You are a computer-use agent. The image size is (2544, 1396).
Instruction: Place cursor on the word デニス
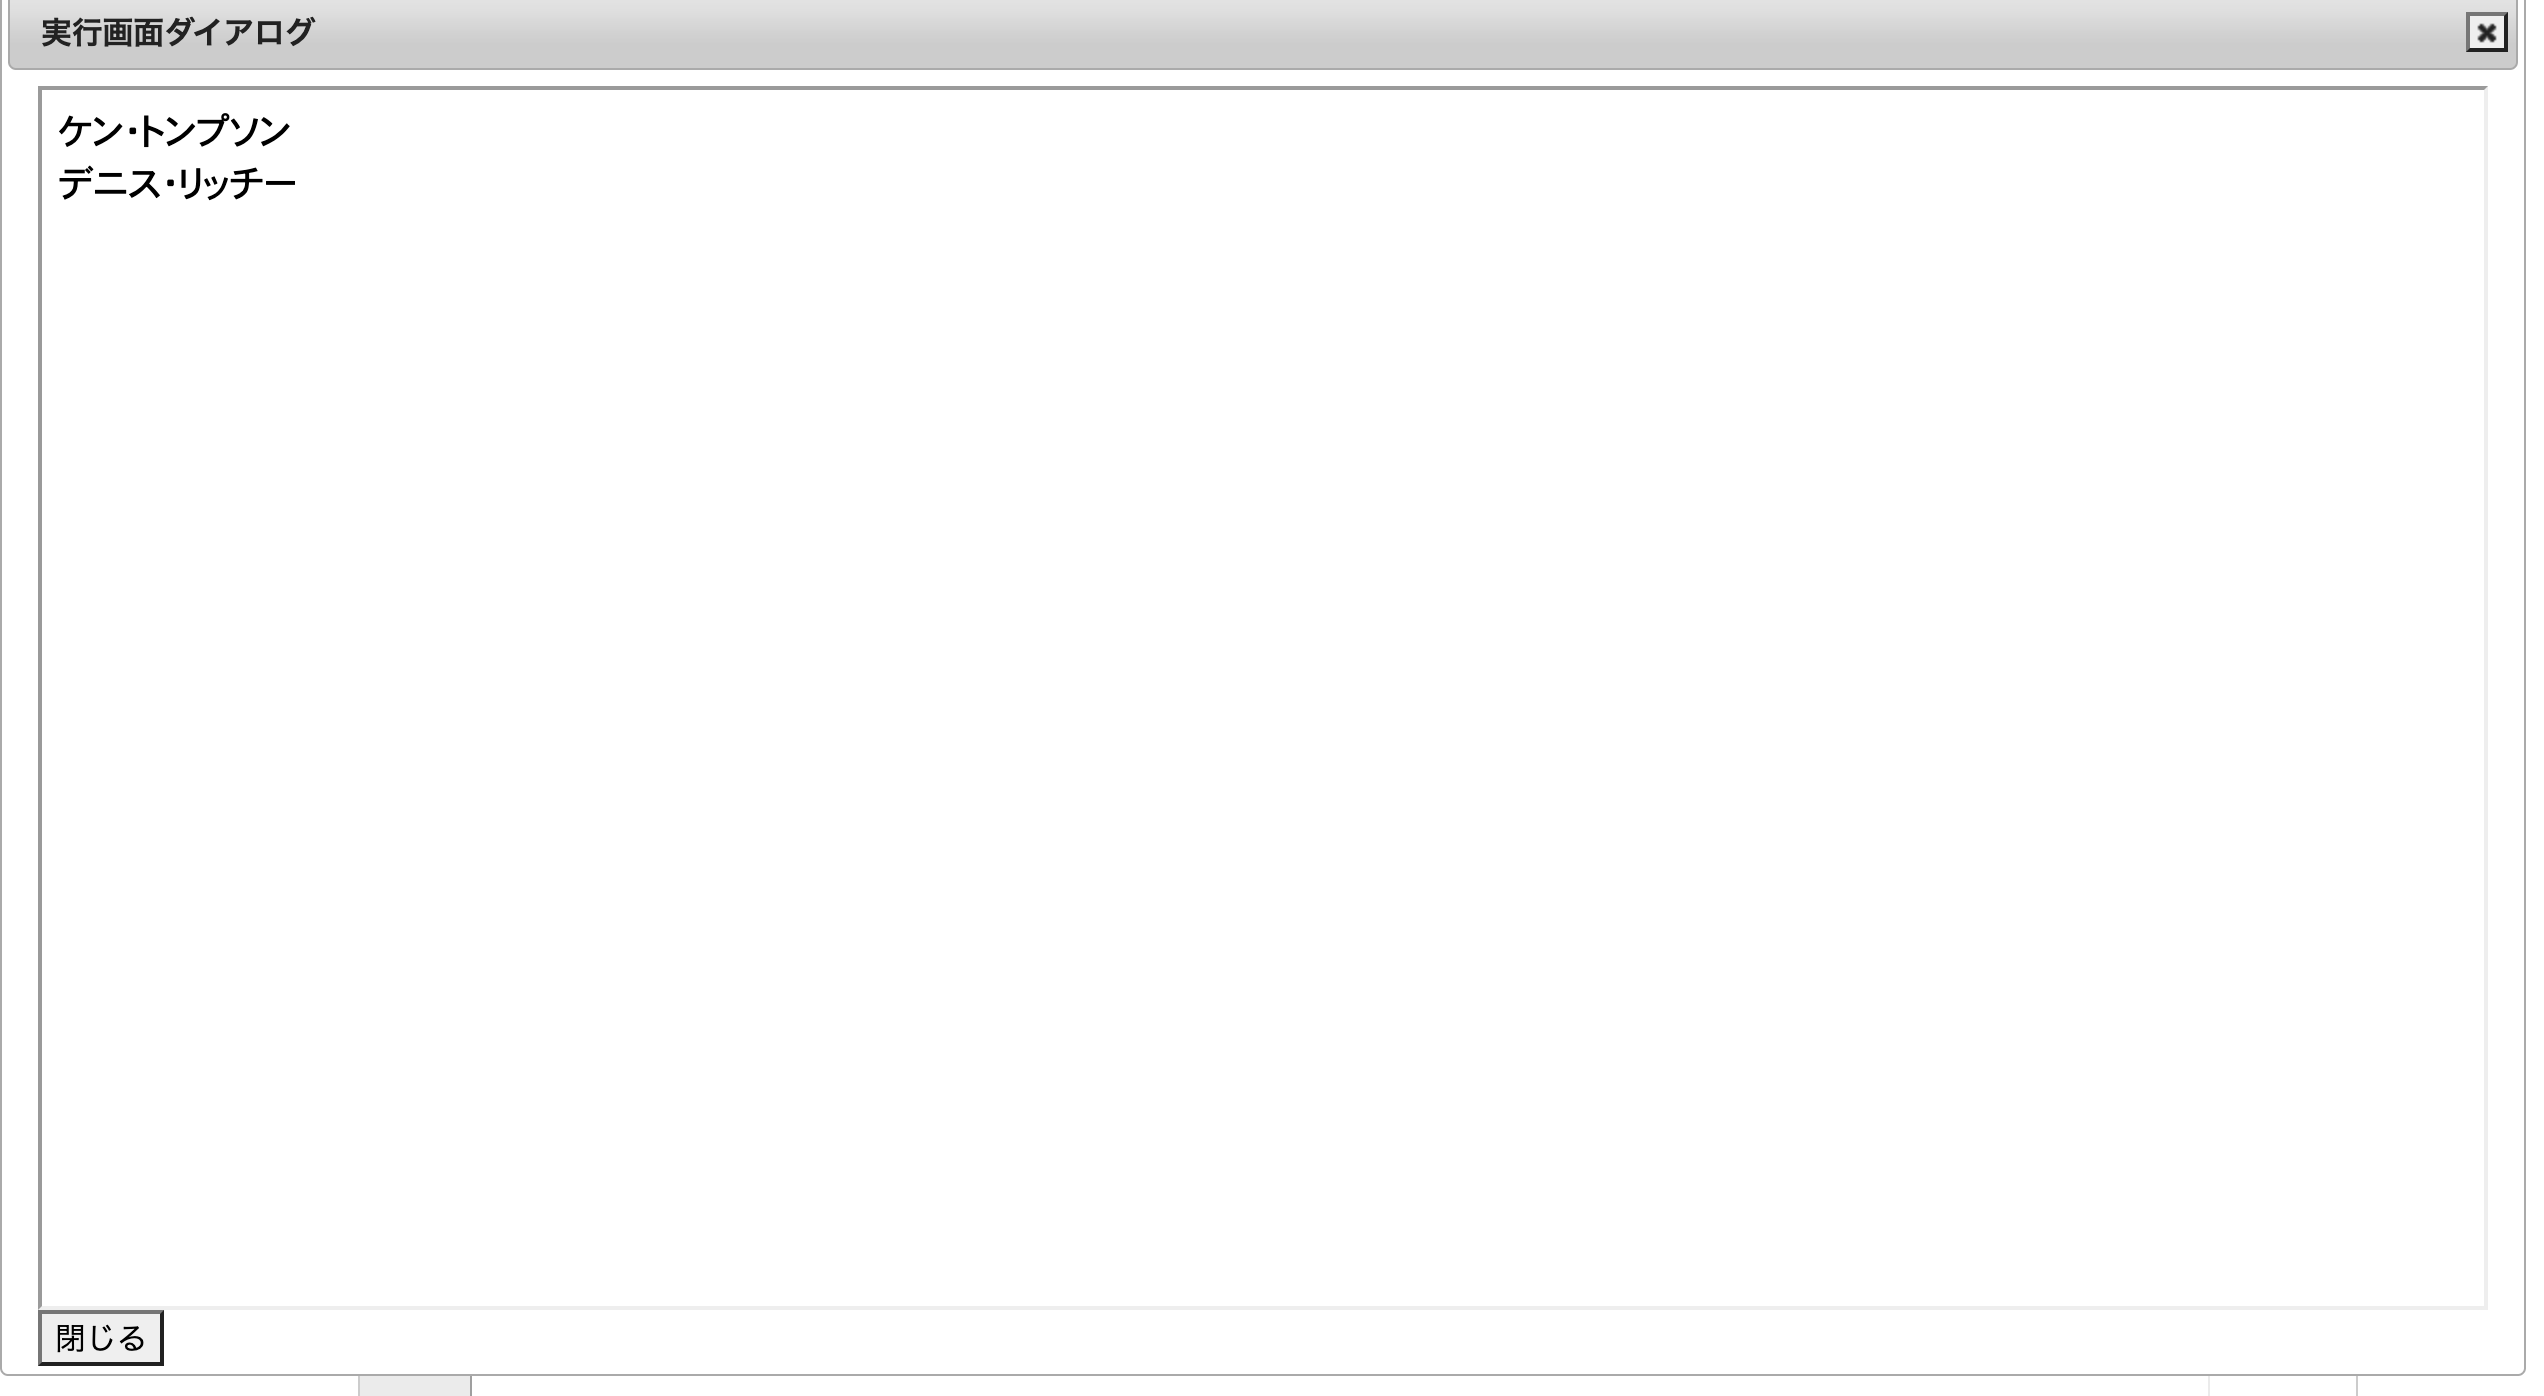109,184
